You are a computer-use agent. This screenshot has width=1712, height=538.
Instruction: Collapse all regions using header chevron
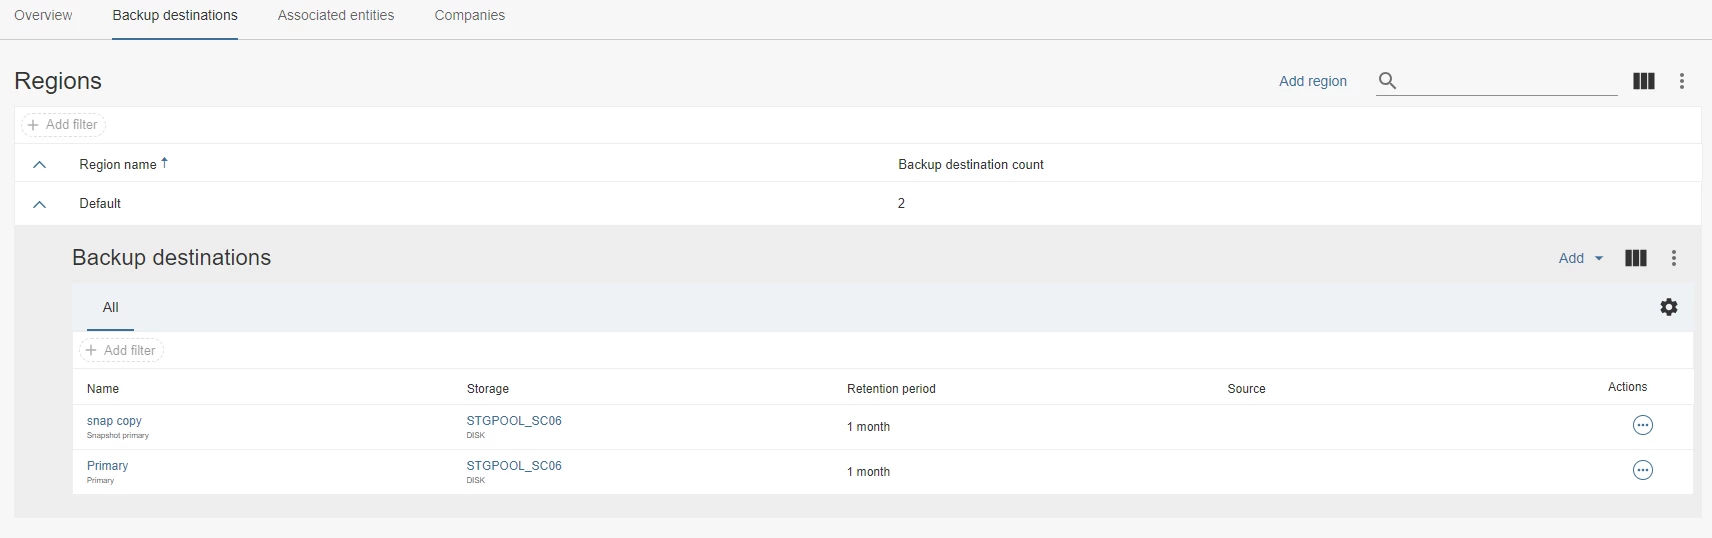(40, 164)
